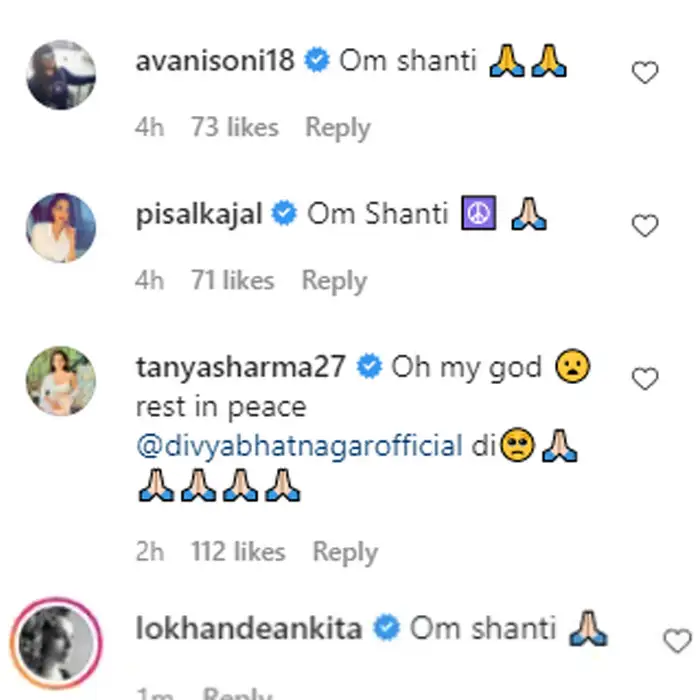Reply to tanyasharma27's comment

345,551
